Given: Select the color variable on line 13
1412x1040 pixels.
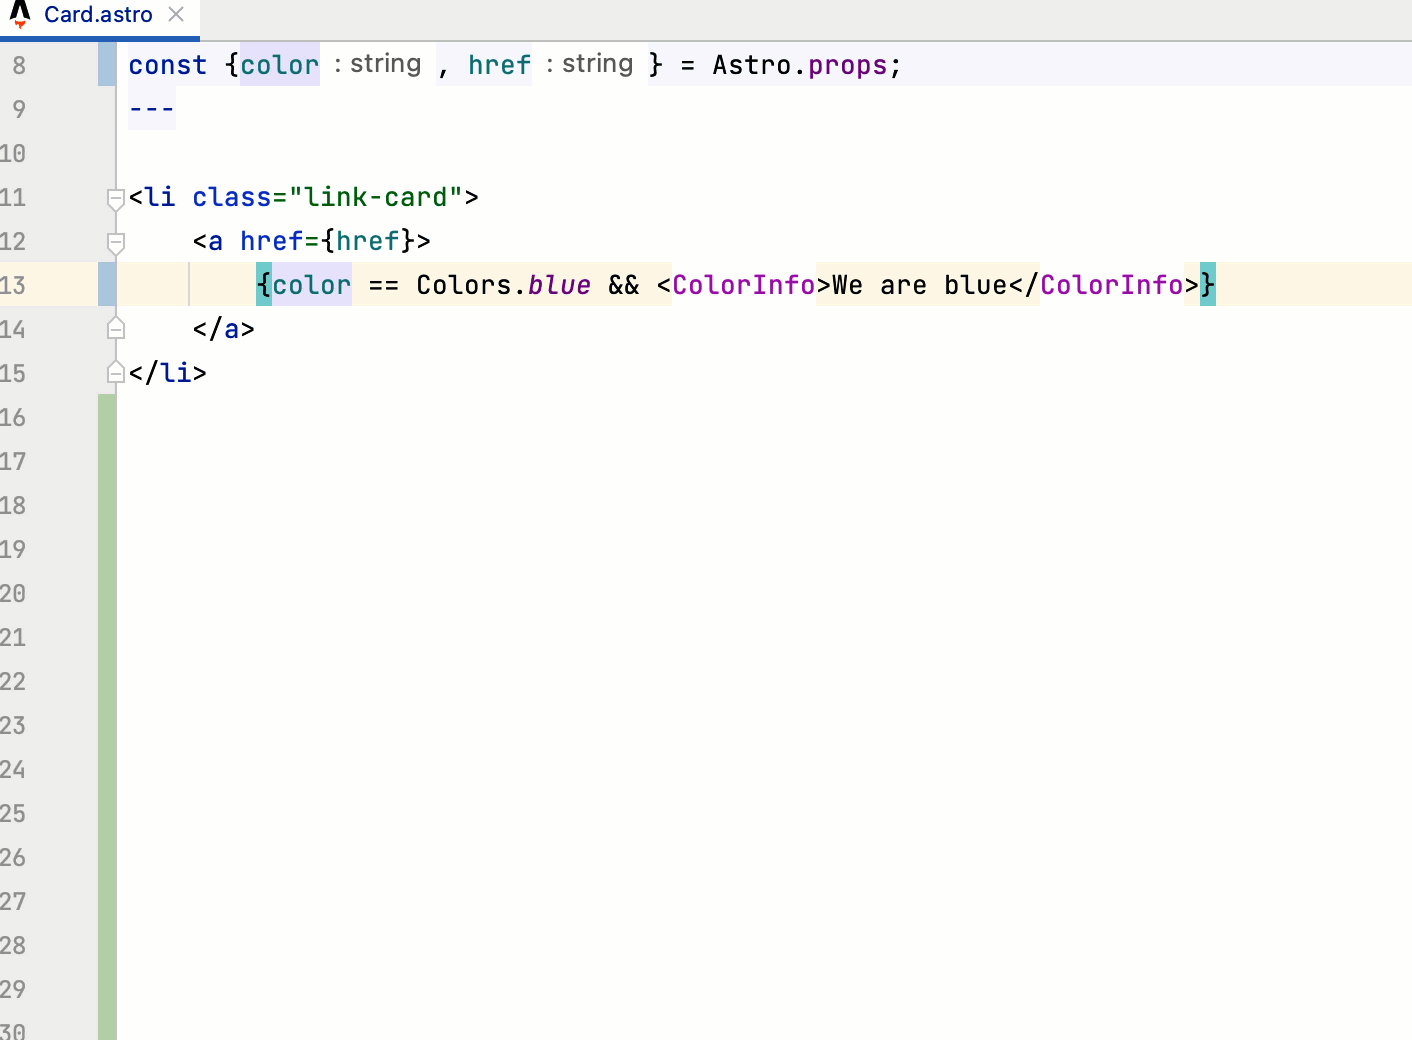Looking at the screenshot, I should tap(310, 284).
